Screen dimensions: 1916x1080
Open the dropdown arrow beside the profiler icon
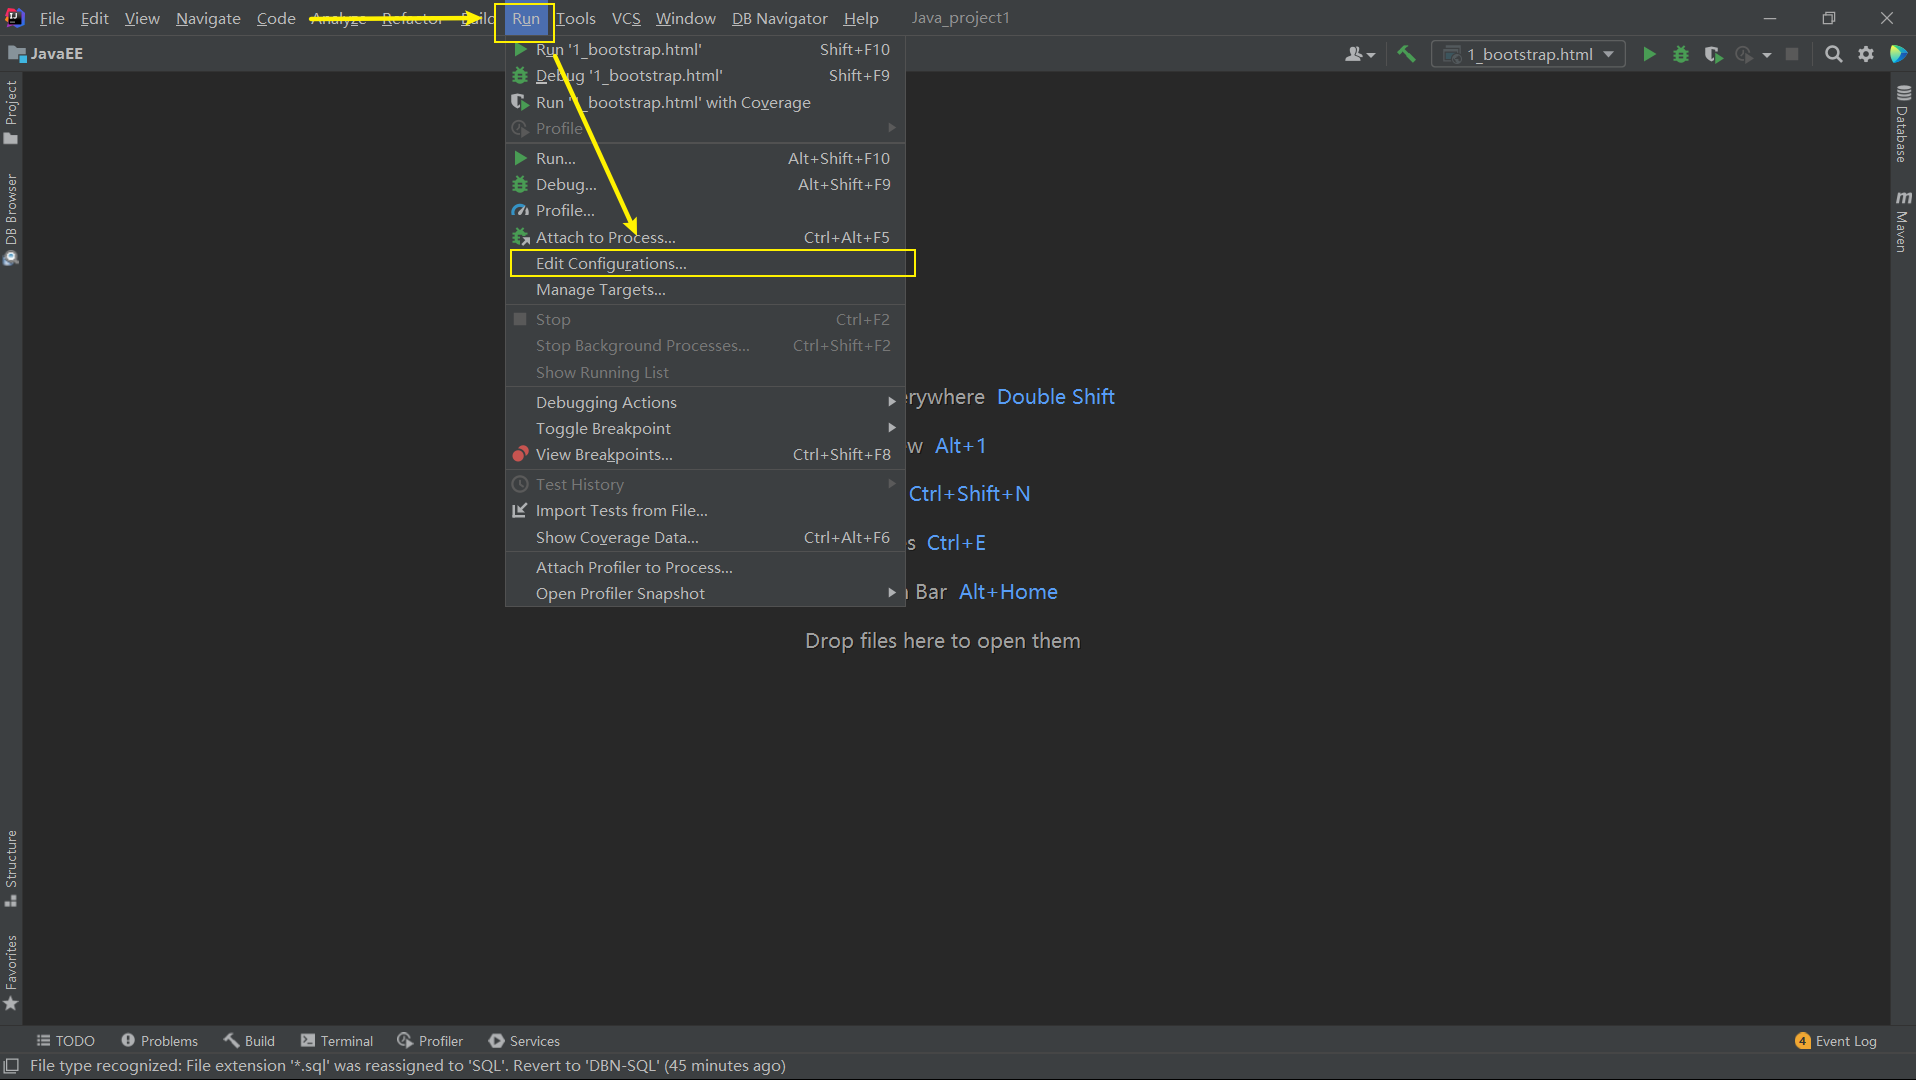click(x=1767, y=54)
